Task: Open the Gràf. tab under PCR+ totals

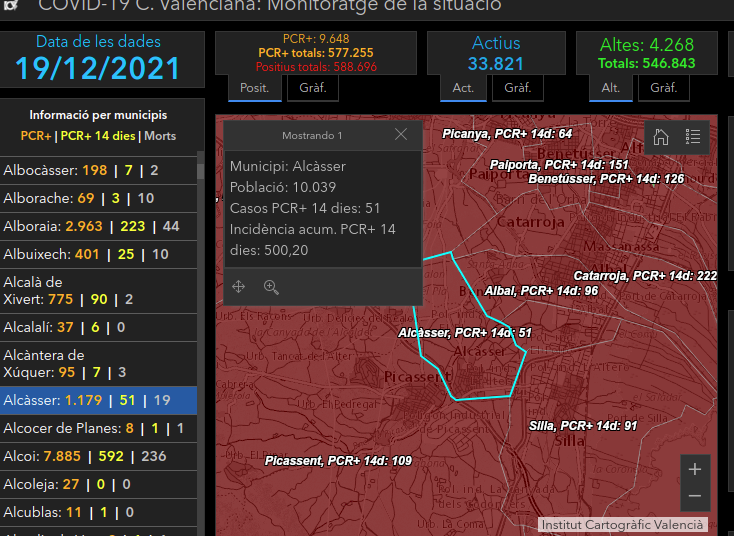Action: (313, 88)
